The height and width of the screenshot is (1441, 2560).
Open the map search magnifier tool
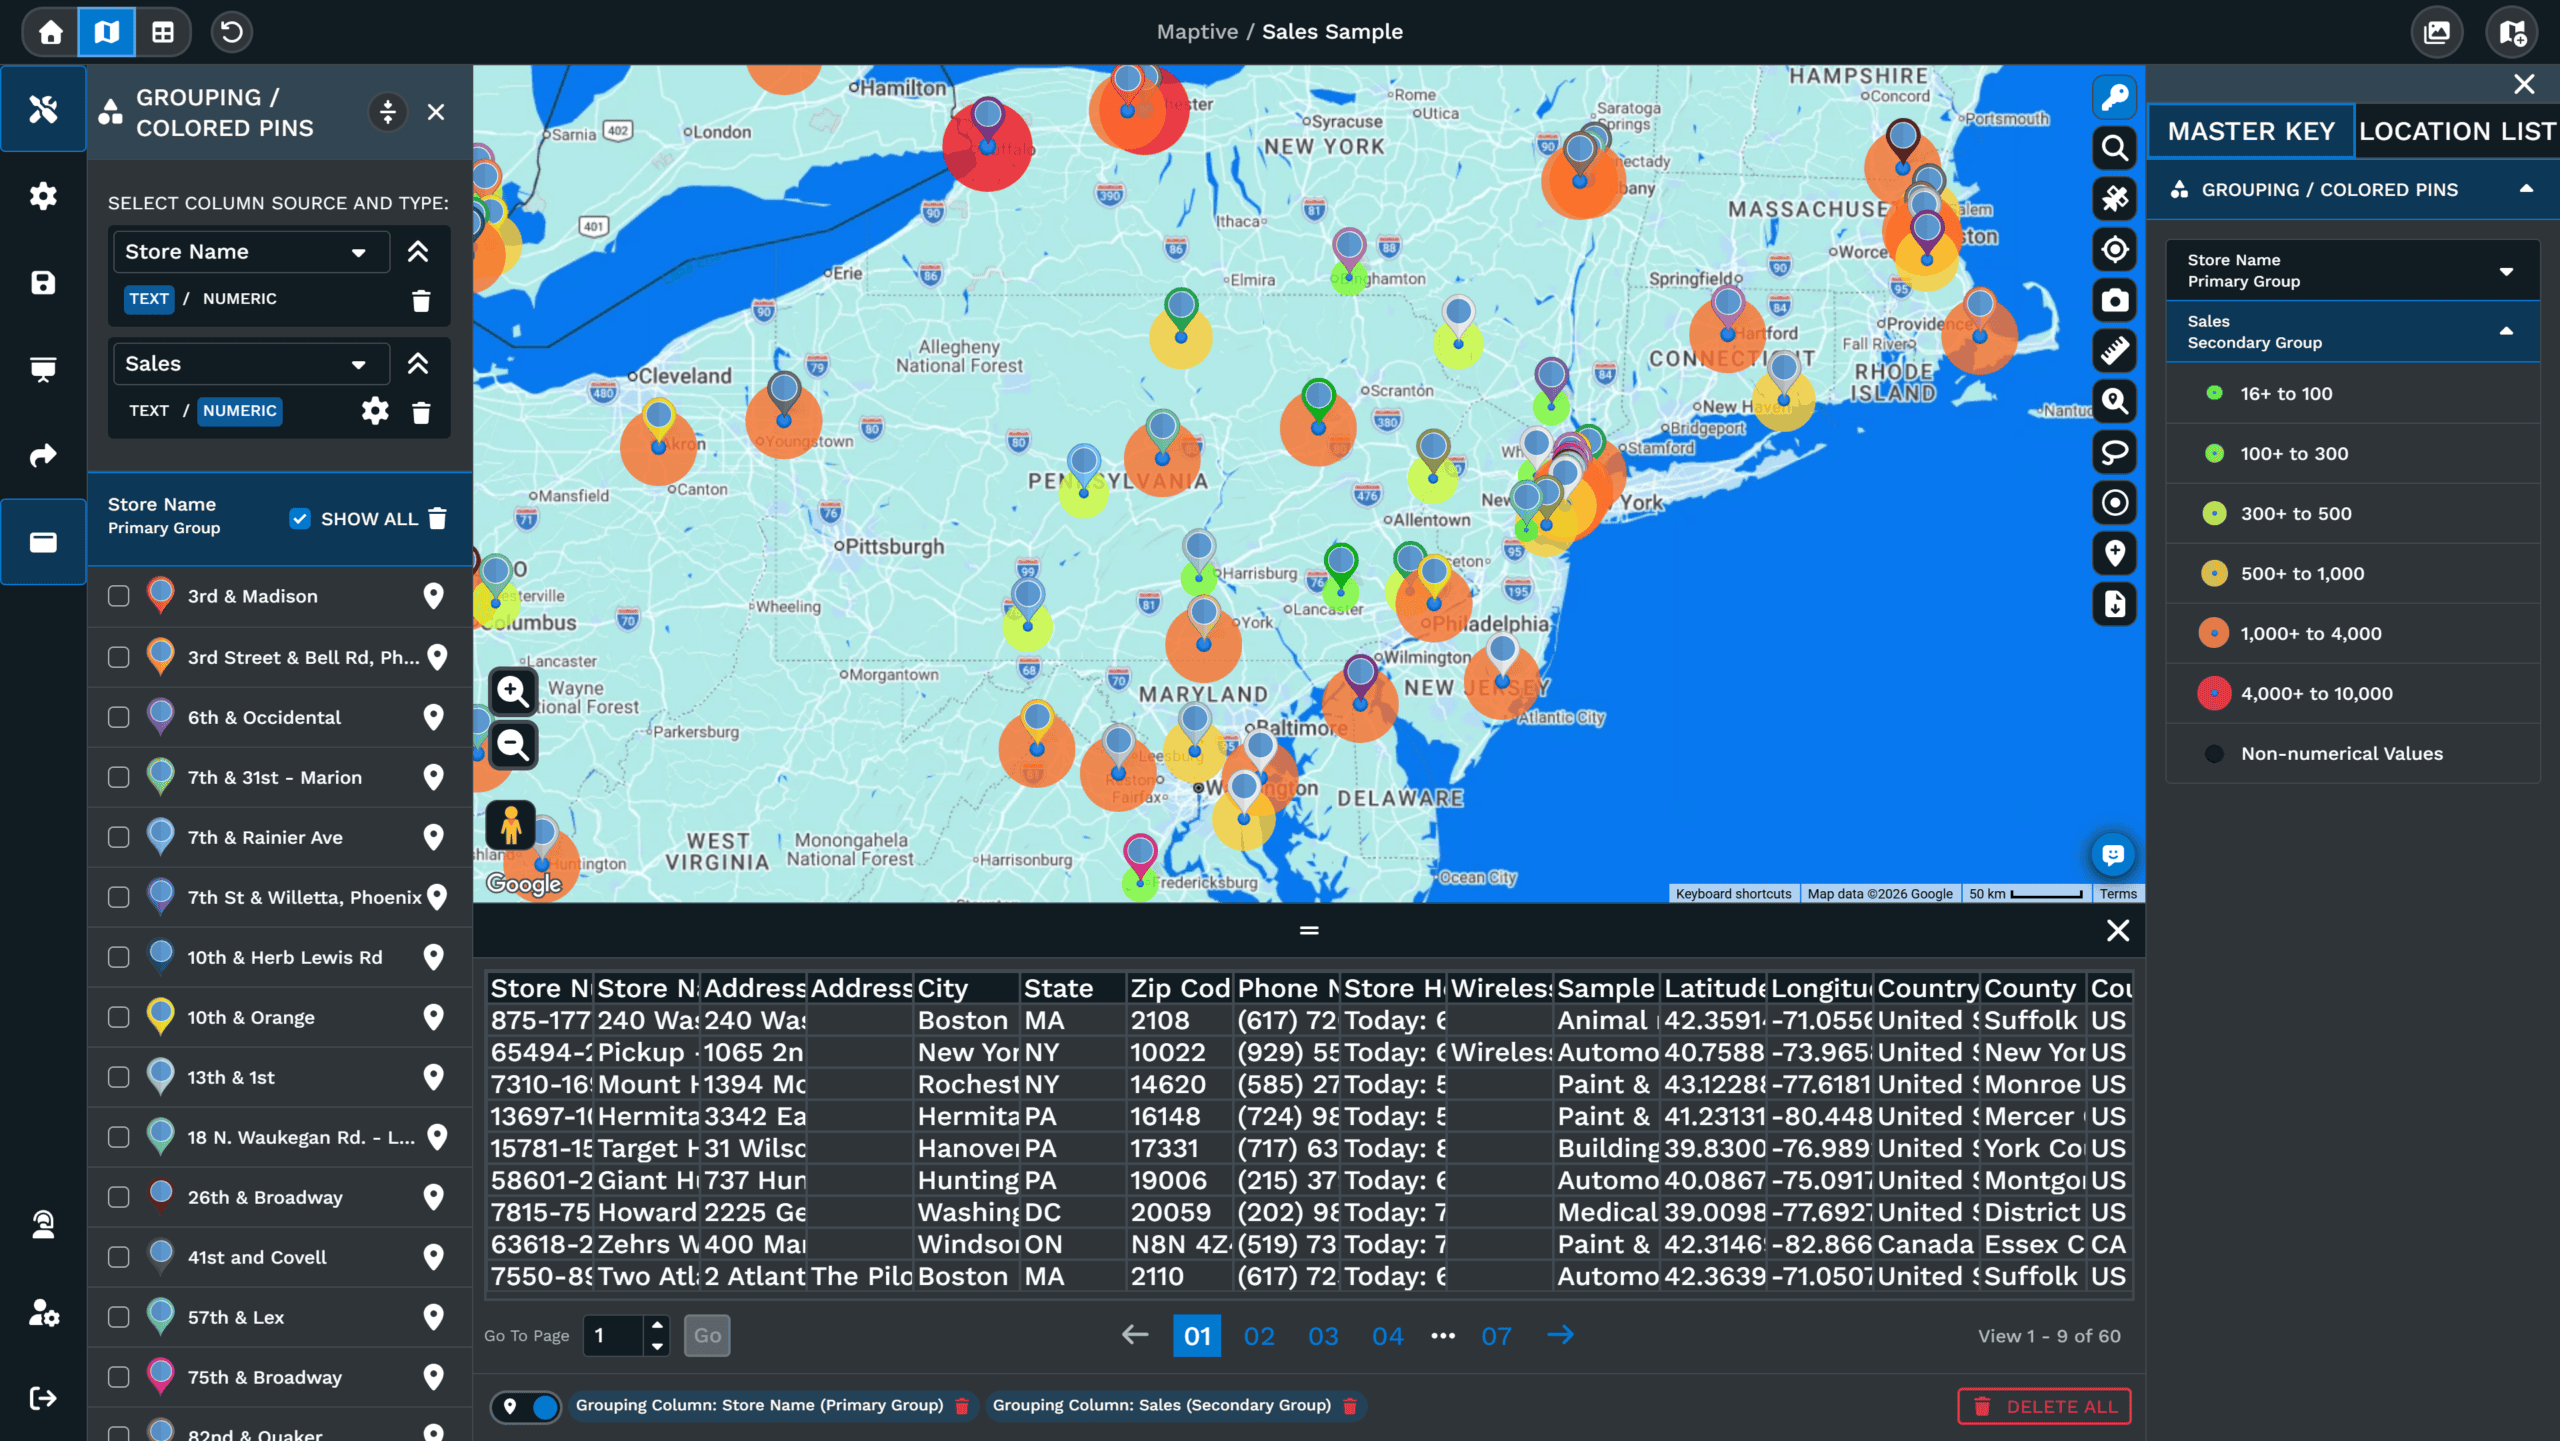(2114, 148)
